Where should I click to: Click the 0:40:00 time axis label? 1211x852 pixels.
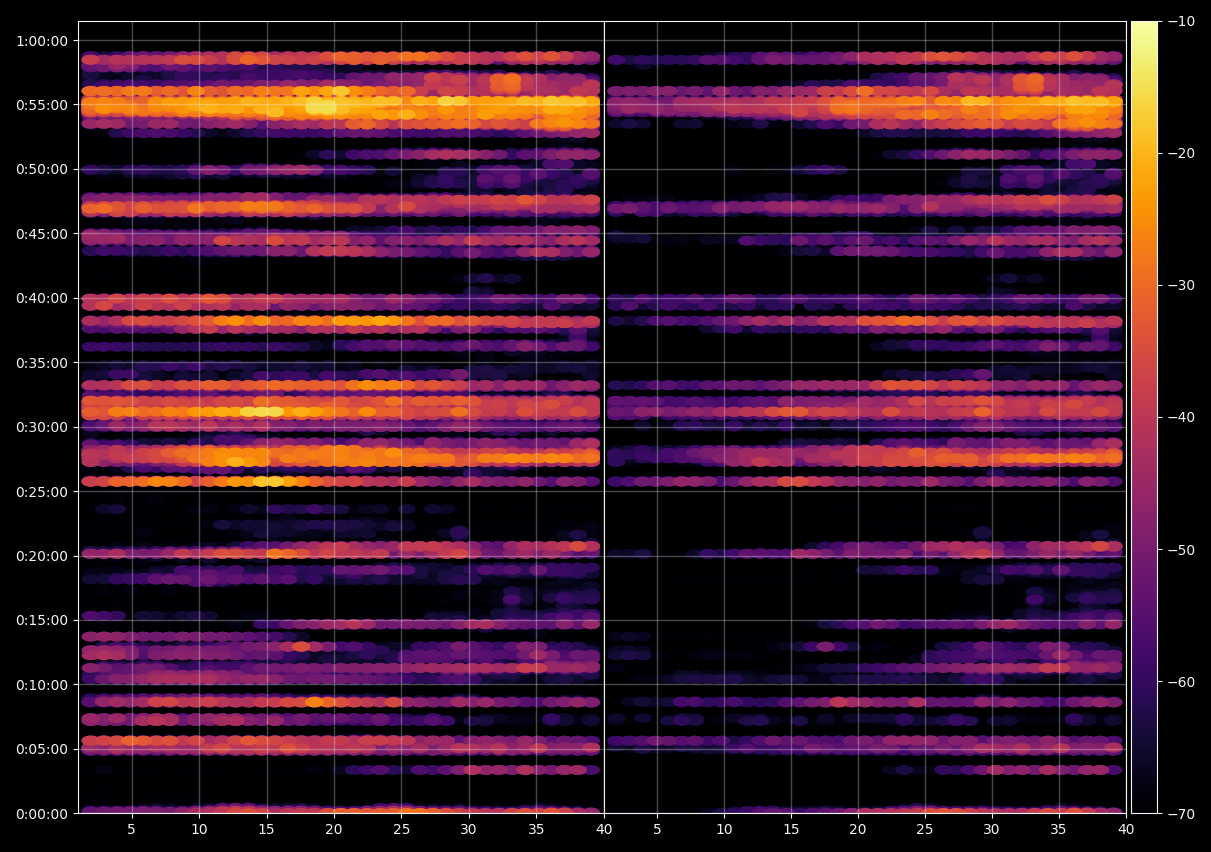pos(41,298)
